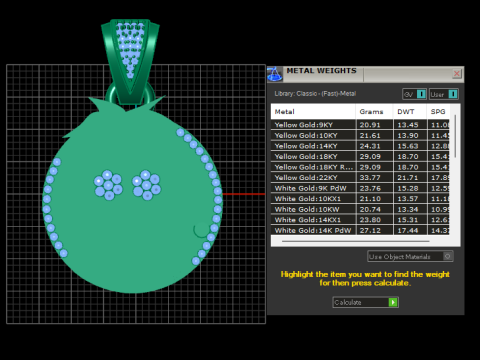Toggle the User library switch
The width and height of the screenshot is (480, 360).
(x=444, y=94)
